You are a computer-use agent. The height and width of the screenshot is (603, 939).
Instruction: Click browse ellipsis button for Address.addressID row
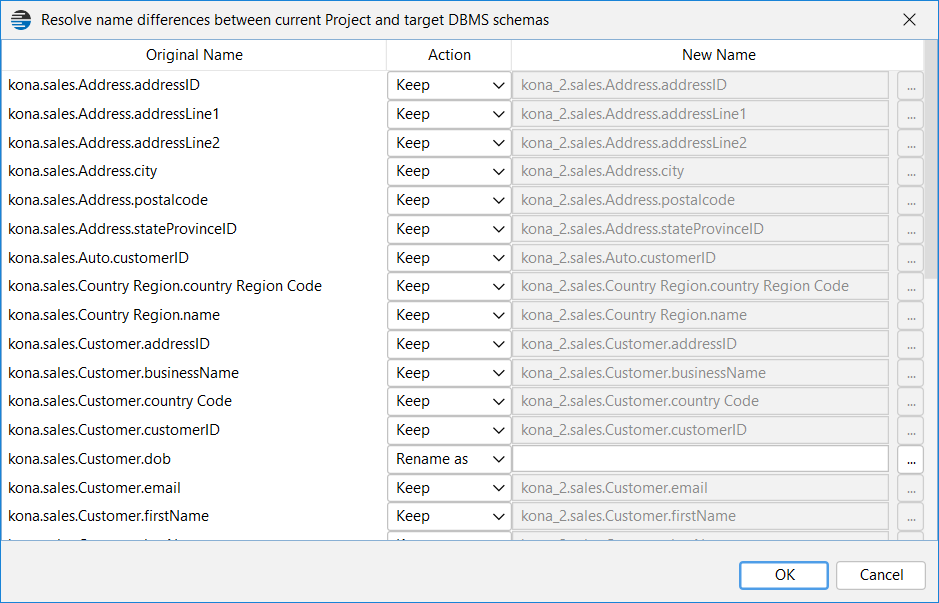pos(910,85)
